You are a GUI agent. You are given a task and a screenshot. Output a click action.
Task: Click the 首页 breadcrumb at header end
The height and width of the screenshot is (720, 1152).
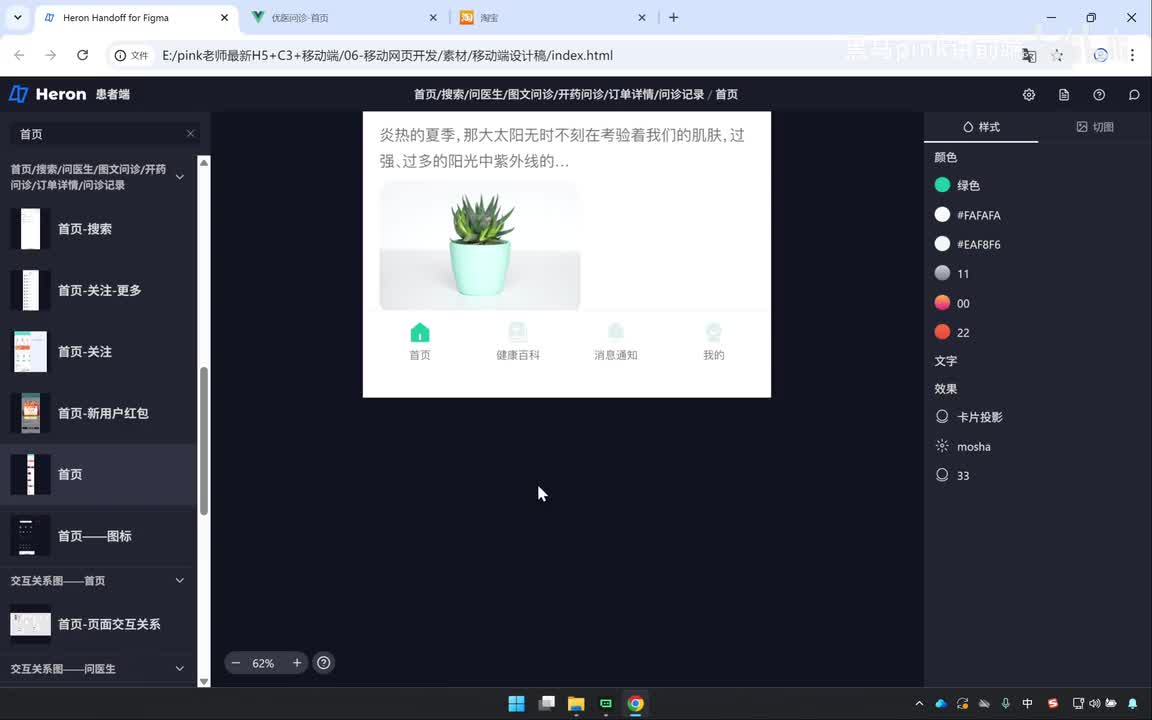tap(727, 94)
